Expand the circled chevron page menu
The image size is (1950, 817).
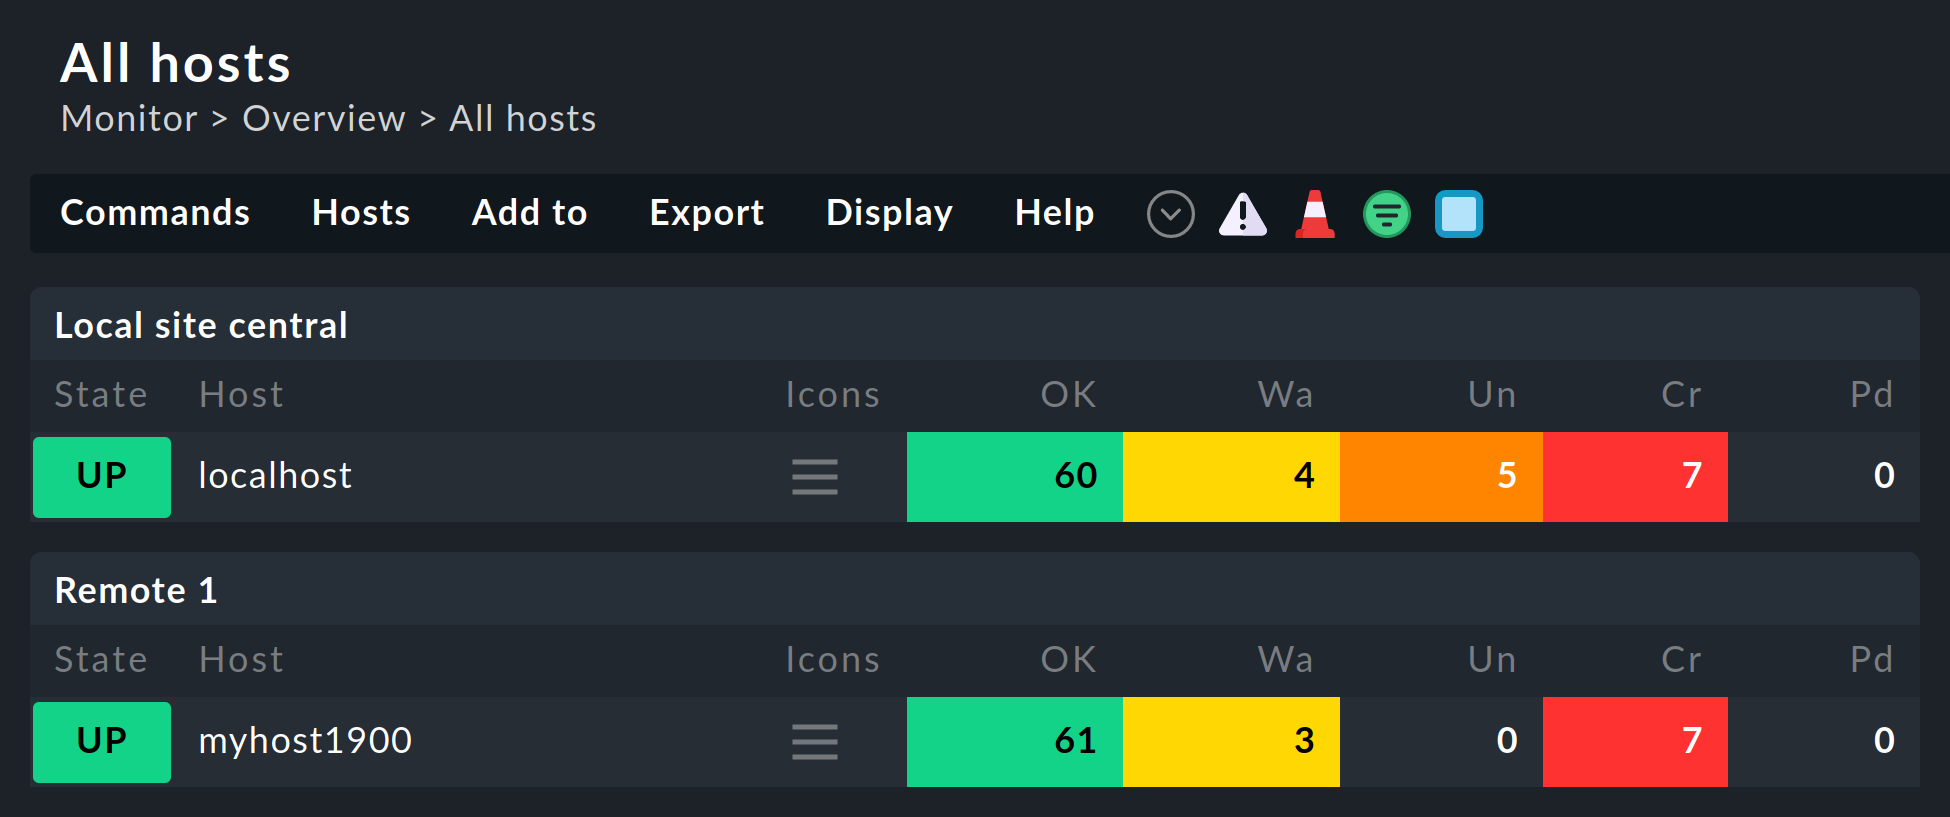(1170, 213)
